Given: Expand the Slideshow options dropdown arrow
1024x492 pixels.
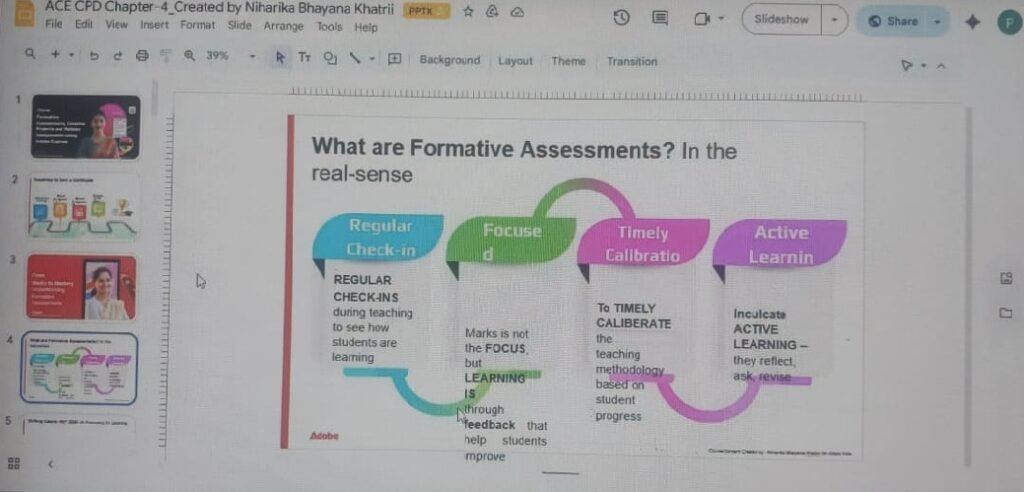Looking at the screenshot, I should (834, 20).
